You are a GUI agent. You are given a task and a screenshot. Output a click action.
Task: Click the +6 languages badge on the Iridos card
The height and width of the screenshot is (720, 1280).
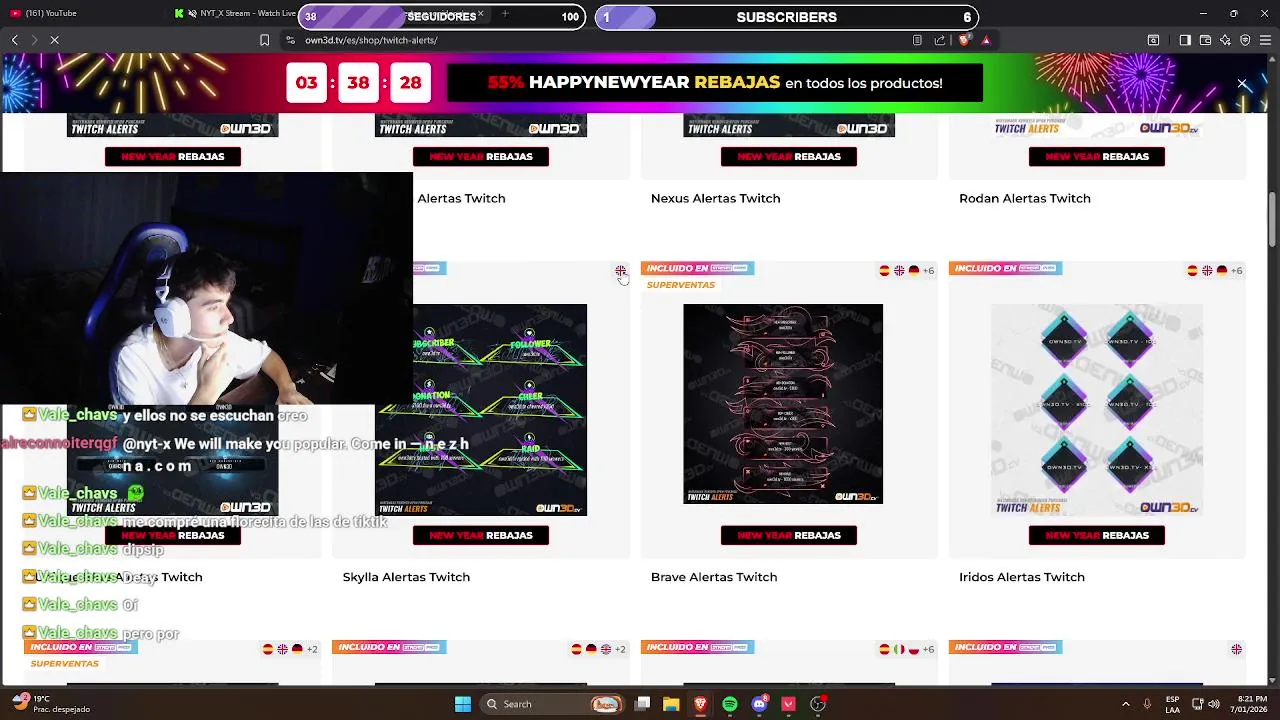pos(1236,271)
